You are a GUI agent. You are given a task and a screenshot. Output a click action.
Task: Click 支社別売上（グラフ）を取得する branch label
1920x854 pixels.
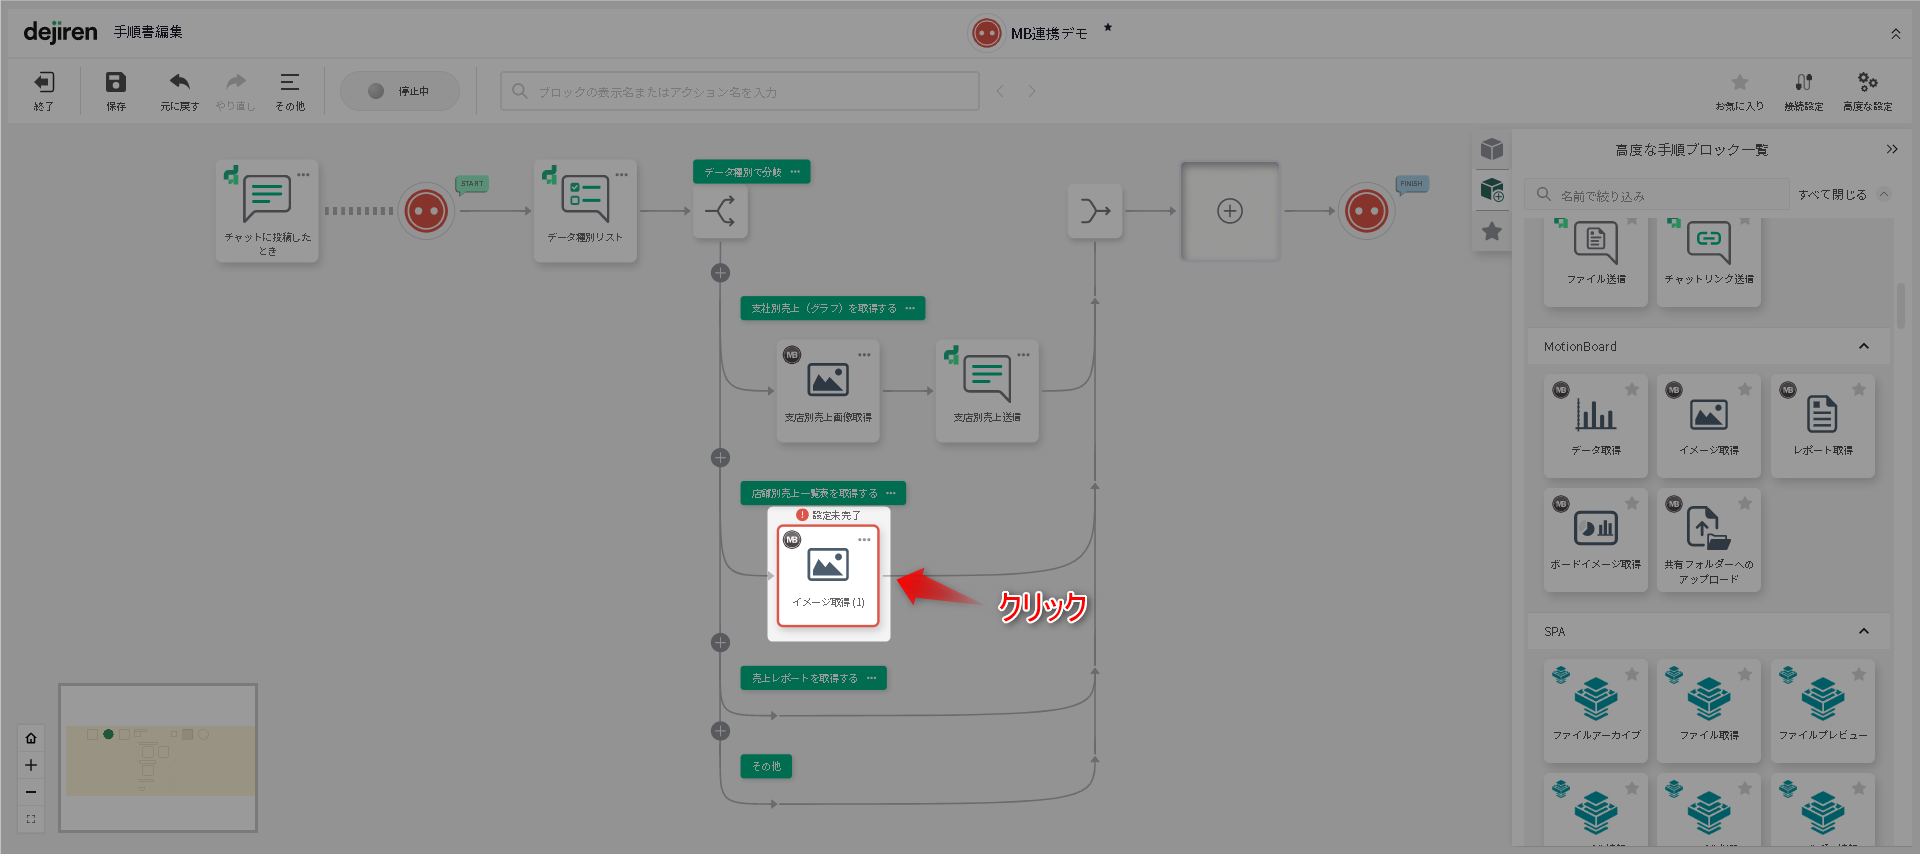824,308
